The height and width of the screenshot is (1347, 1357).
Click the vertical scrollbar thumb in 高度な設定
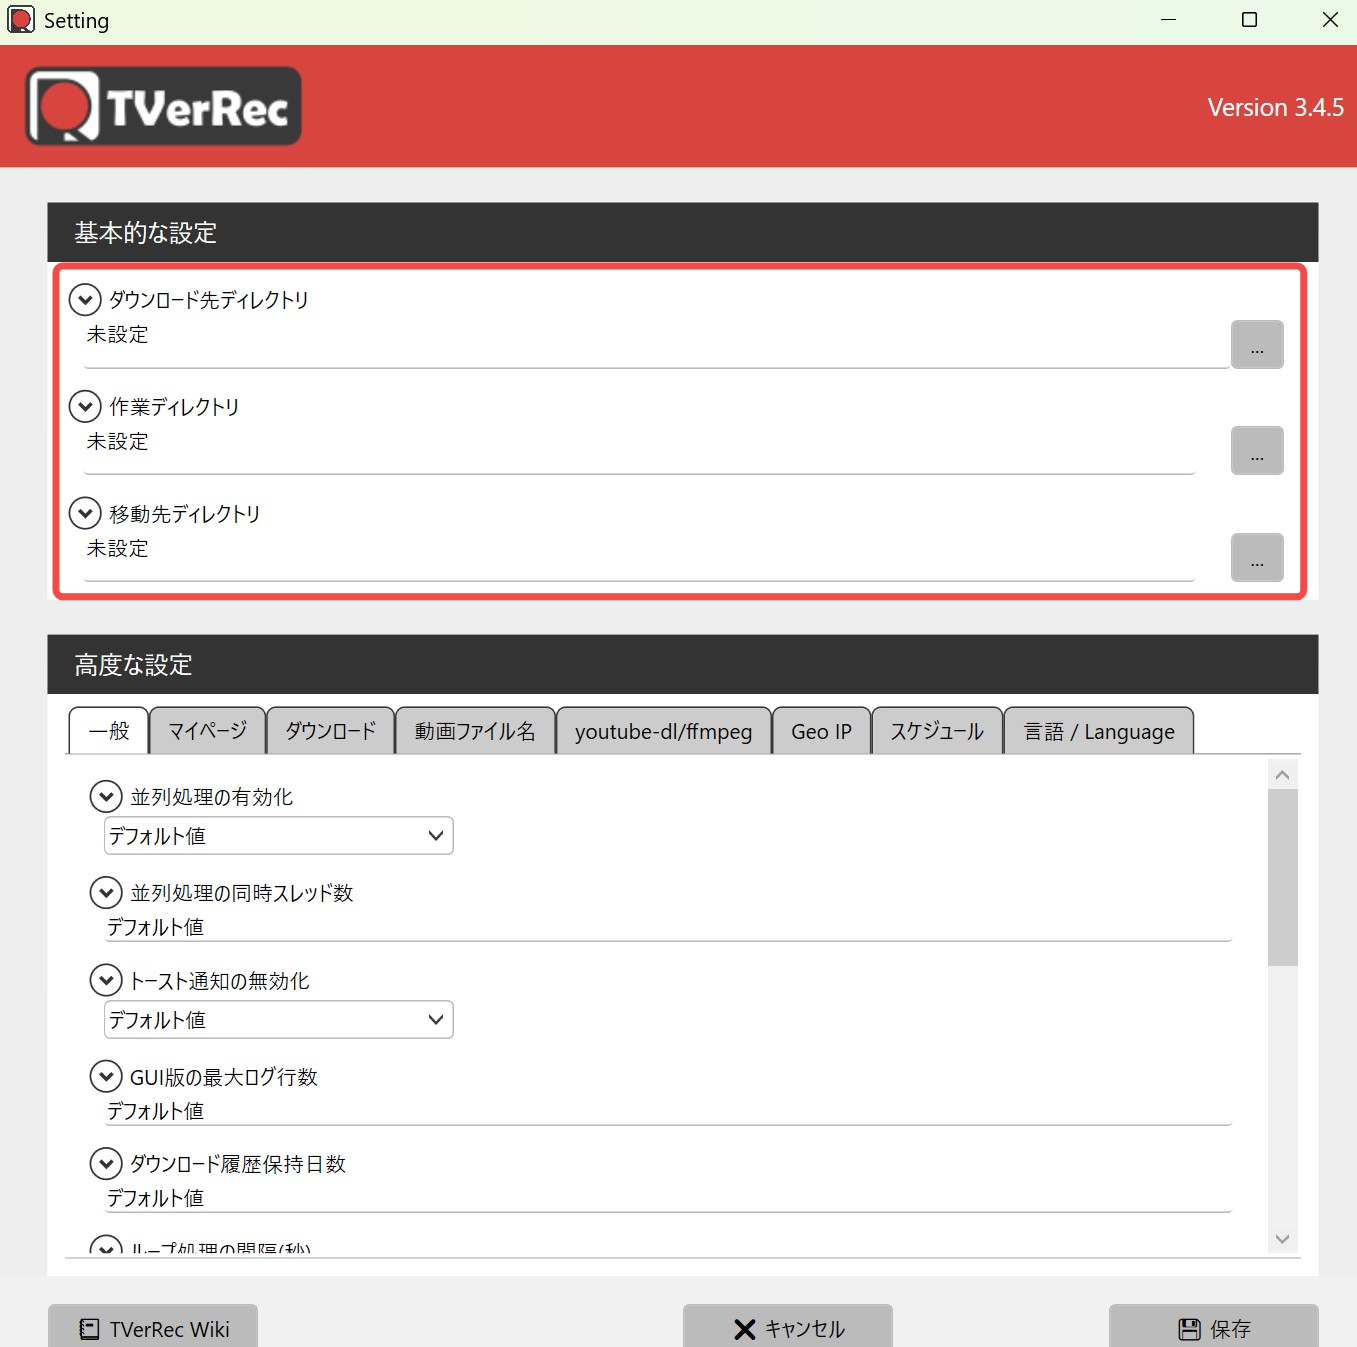1283,878
